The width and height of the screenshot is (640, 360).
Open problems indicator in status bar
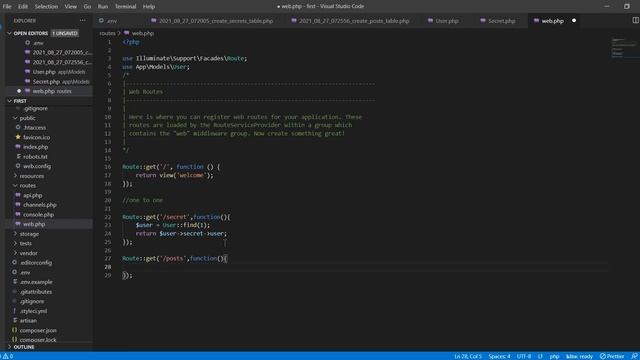[x=8, y=356]
